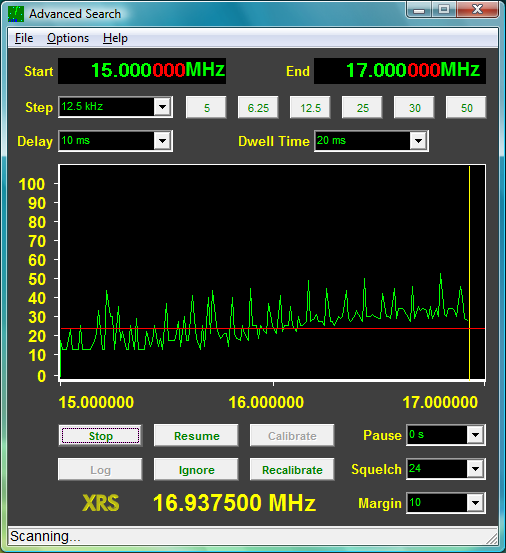
Task: Click the Resume button
Action: pyautogui.click(x=196, y=436)
